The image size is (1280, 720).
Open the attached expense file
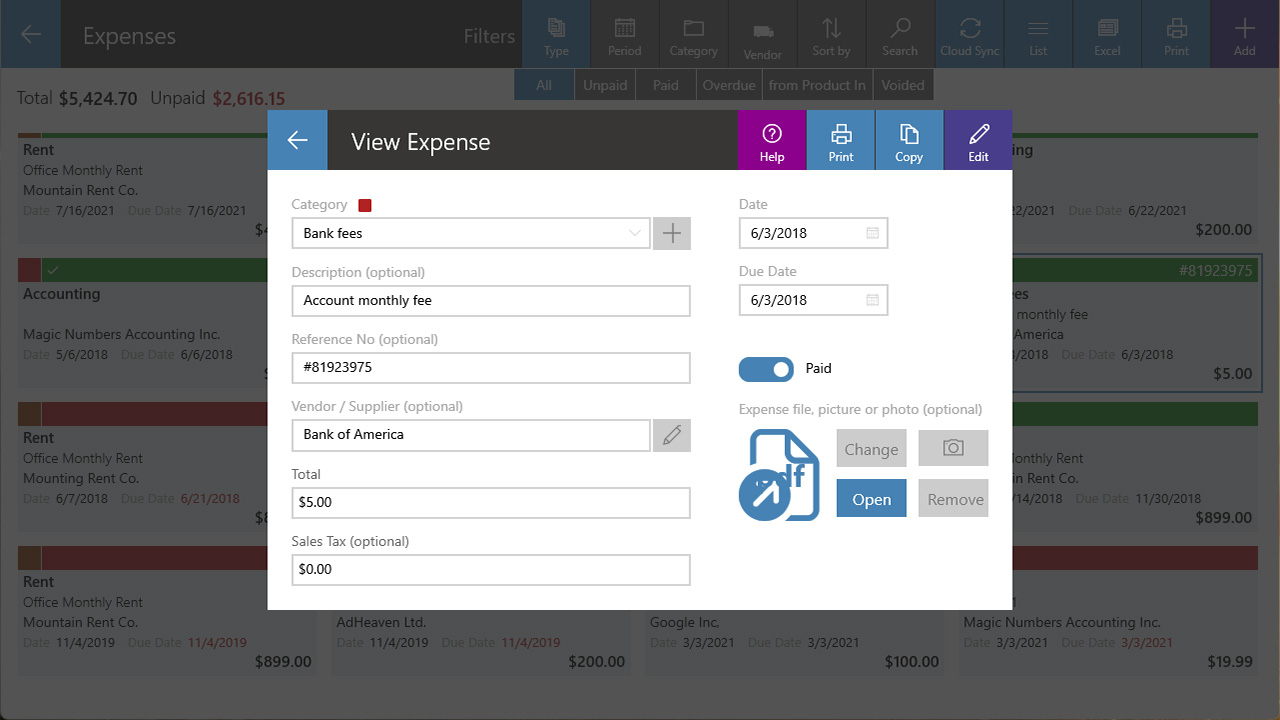872,499
